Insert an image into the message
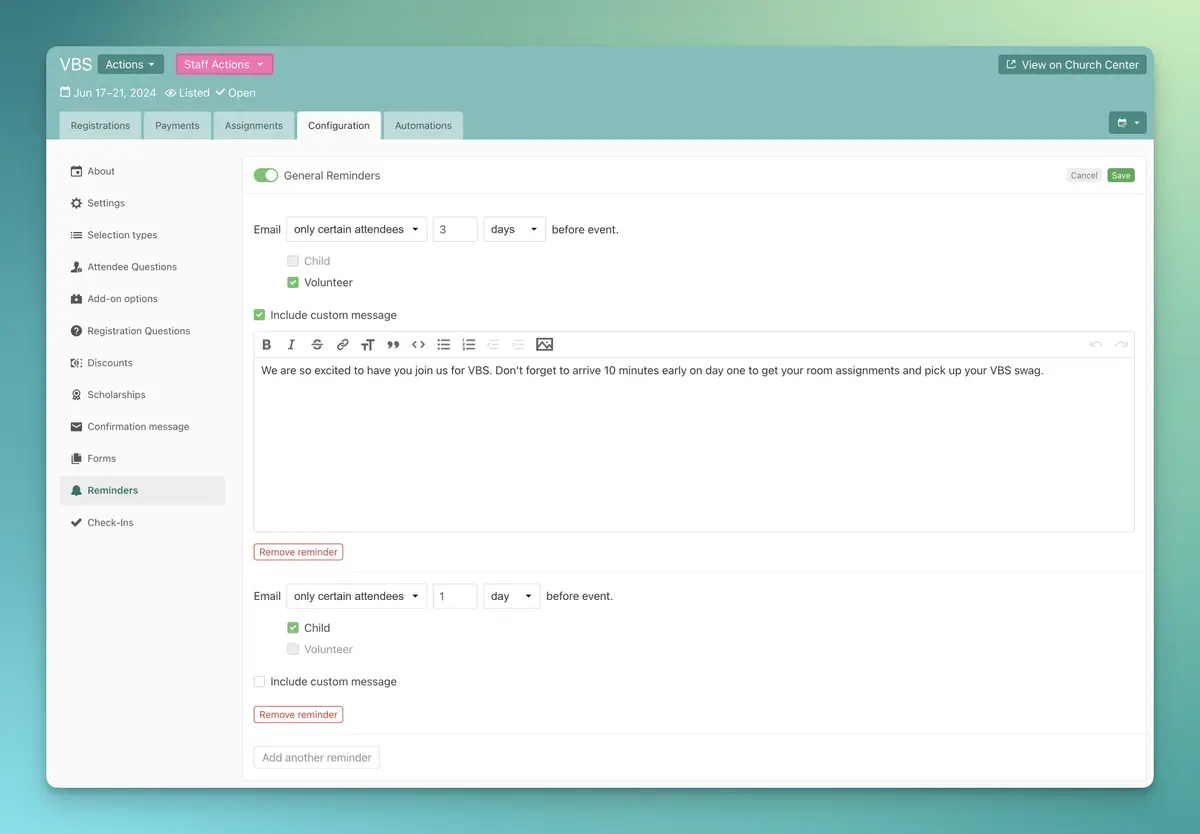1200x834 pixels. click(544, 345)
